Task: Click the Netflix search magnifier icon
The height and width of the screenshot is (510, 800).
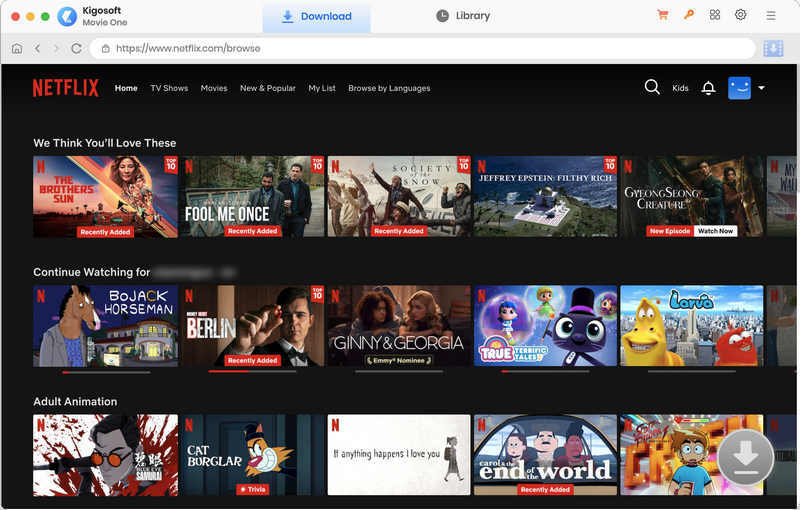Action: pyautogui.click(x=652, y=87)
